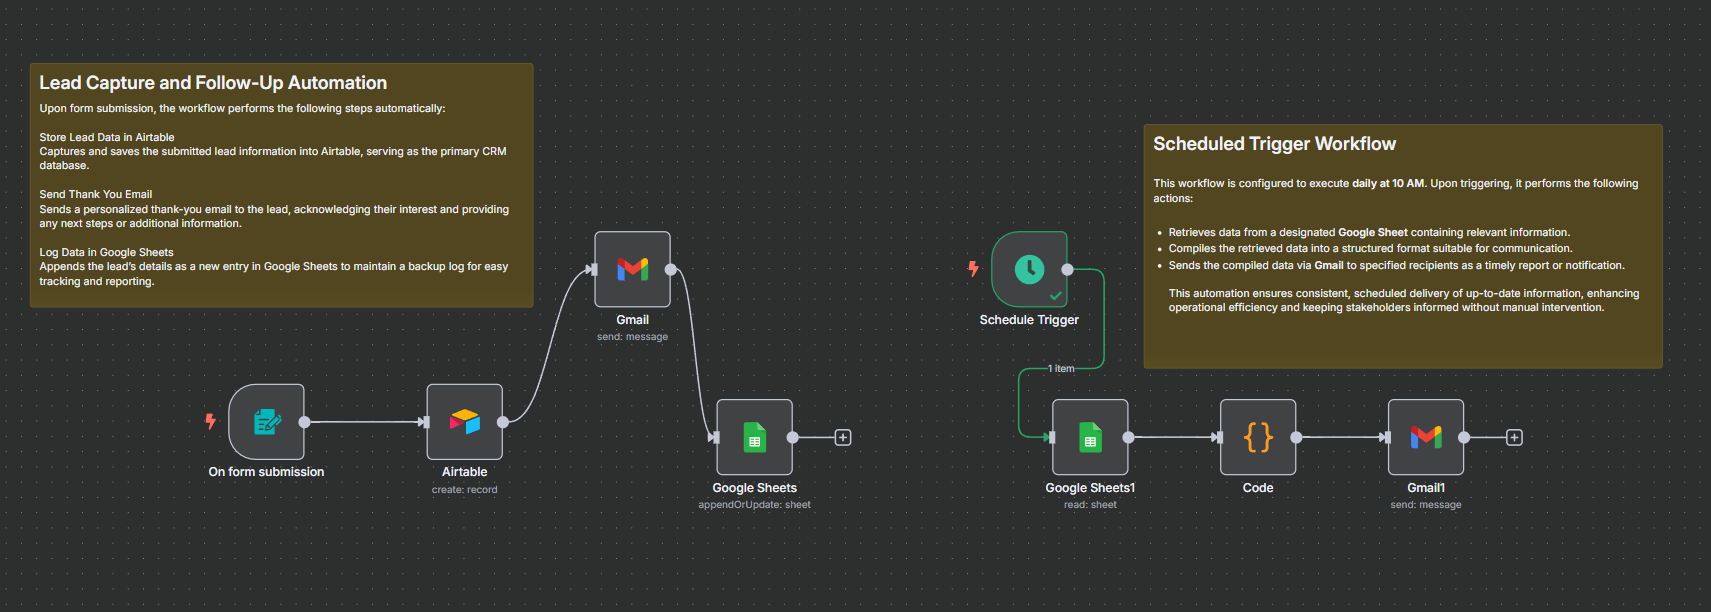Click the output connector of Airtable node
1711x612 pixels.
tap(503, 422)
